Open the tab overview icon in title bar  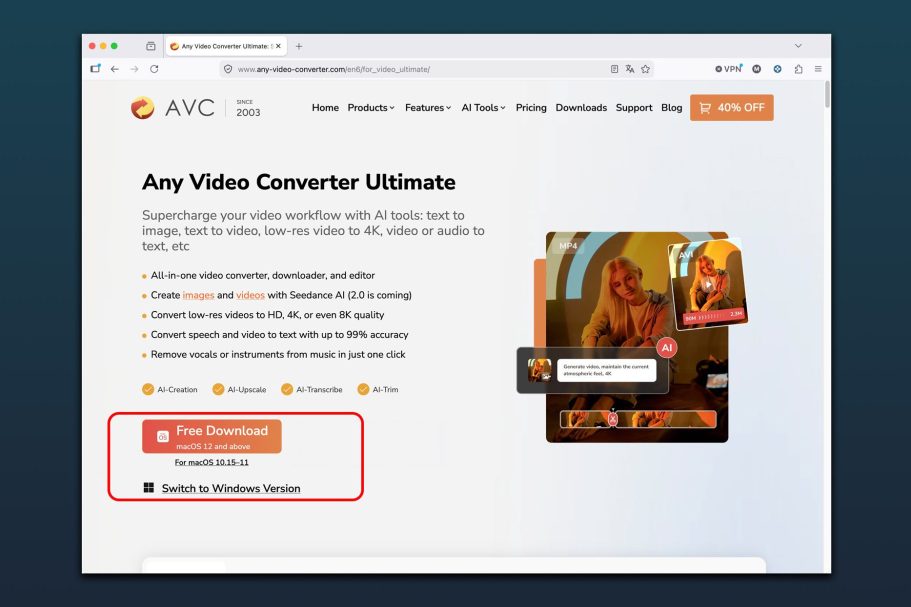point(150,46)
